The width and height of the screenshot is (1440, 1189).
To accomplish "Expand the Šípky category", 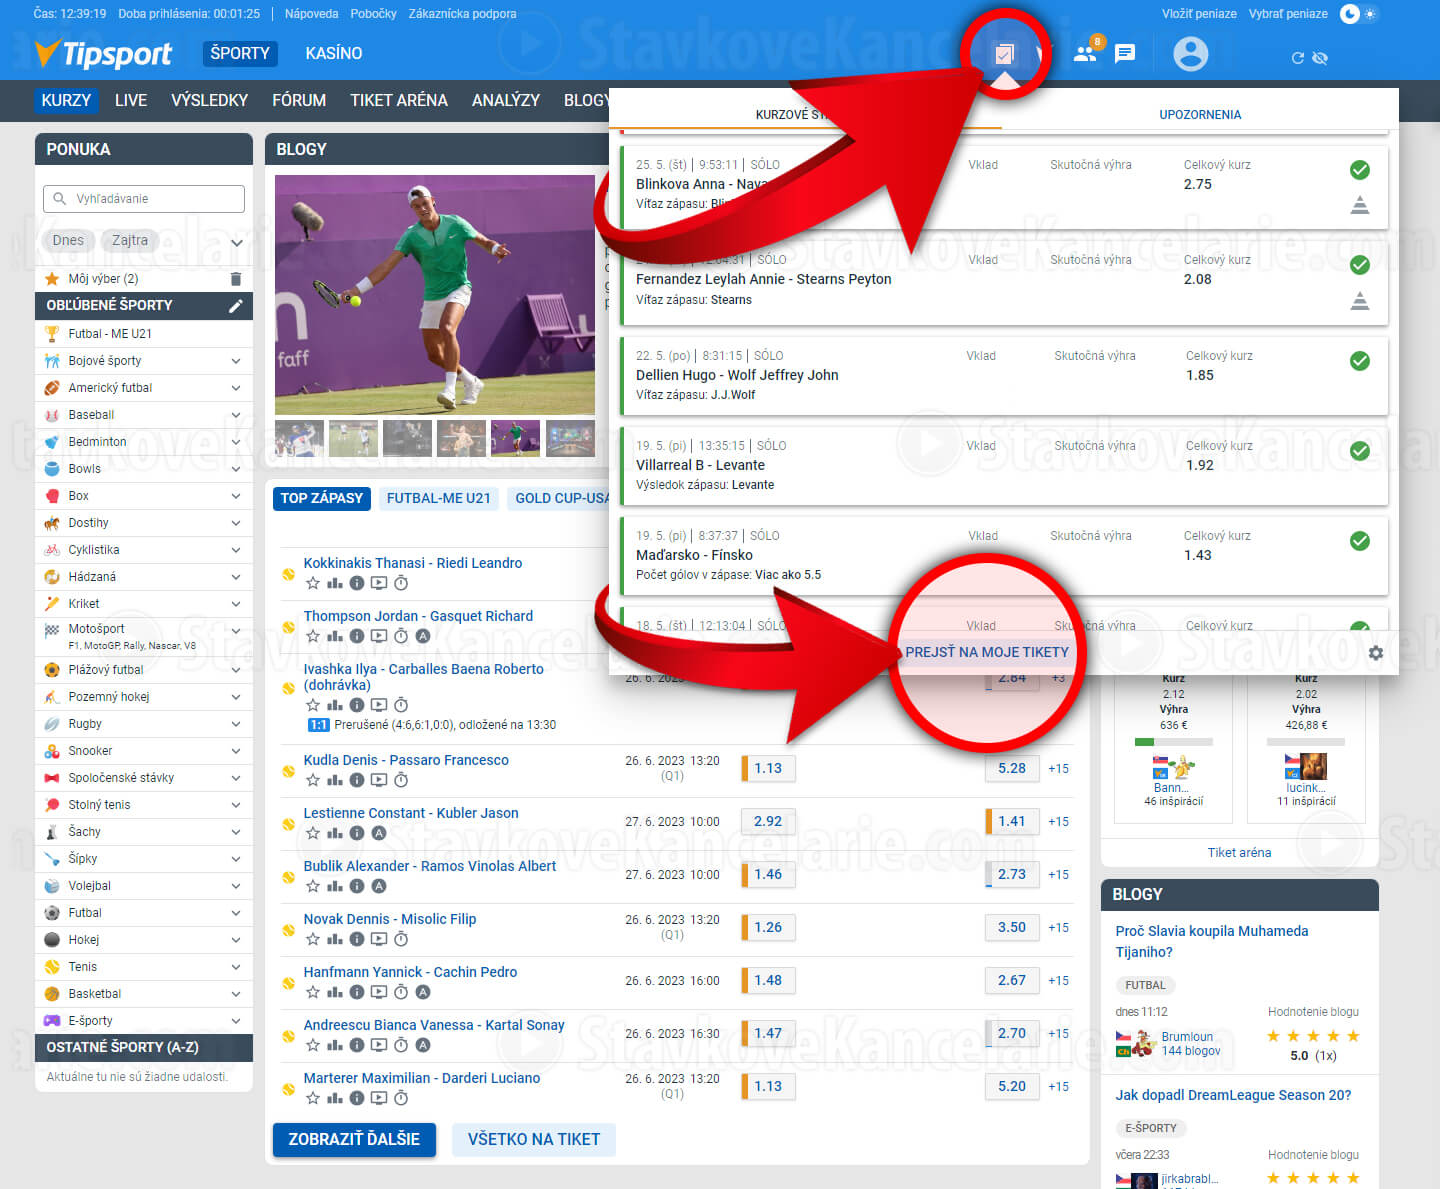I will coord(236,859).
